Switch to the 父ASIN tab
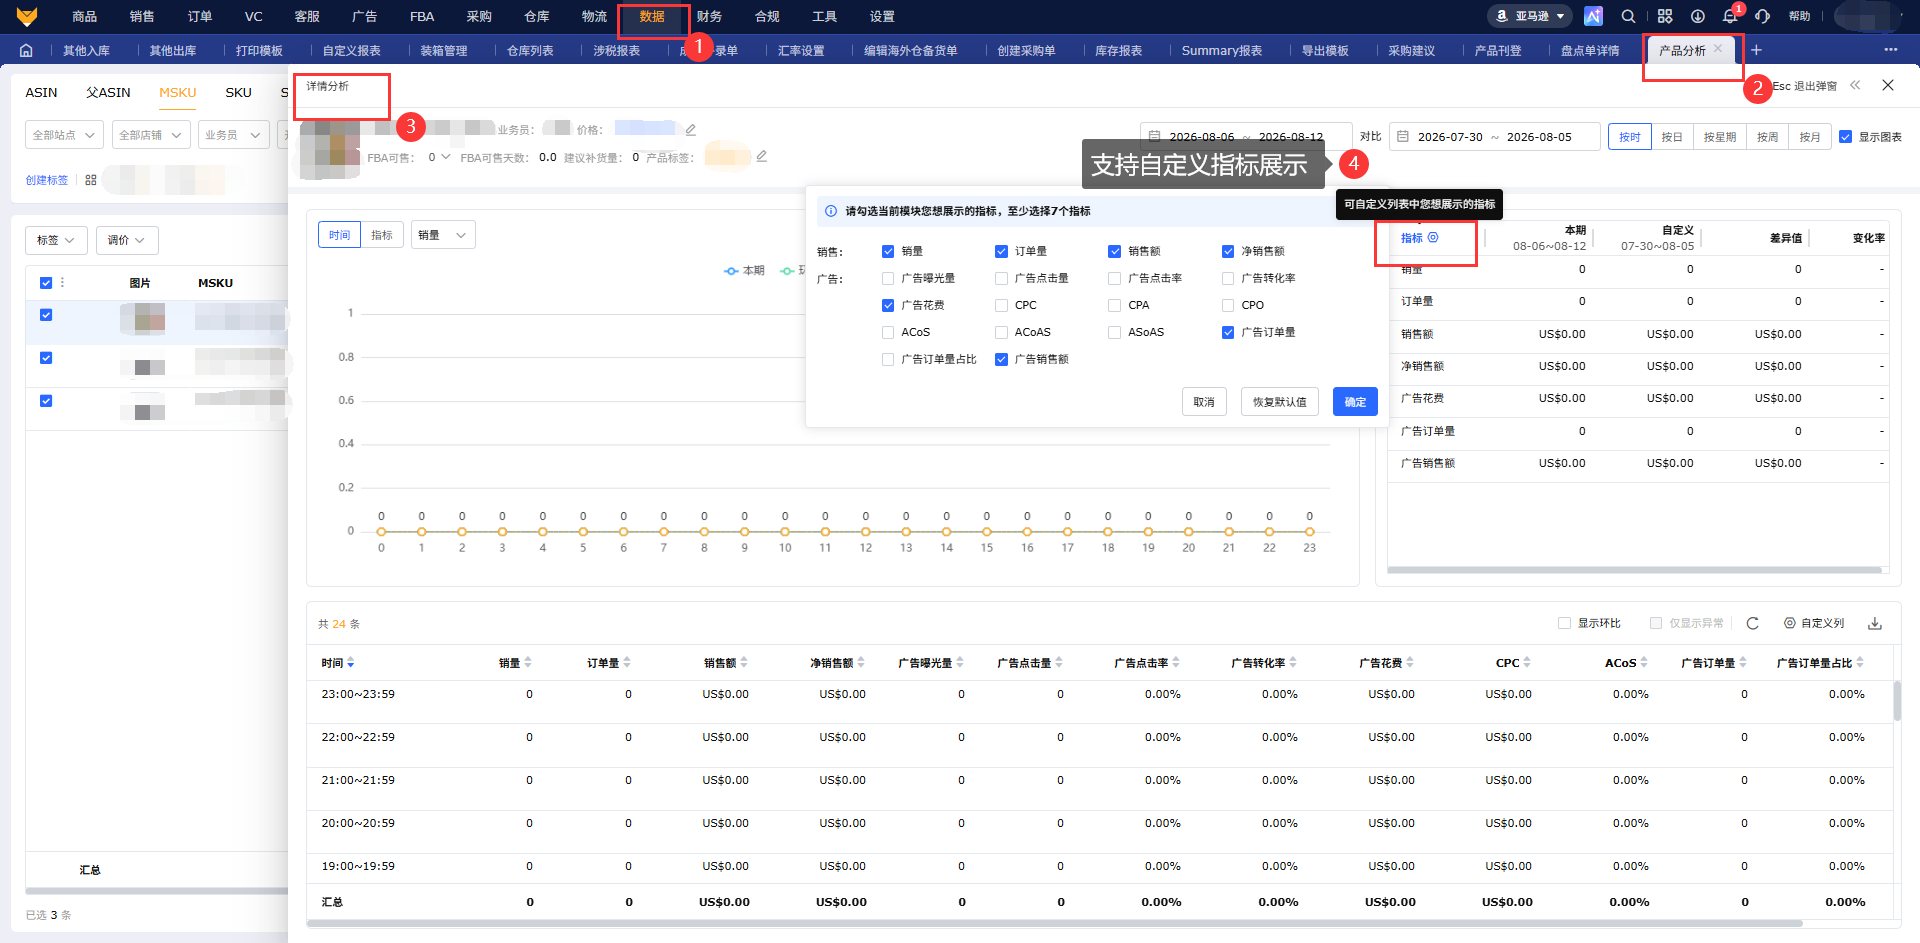Image resolution: width=1920 pixels, height=943 pixels. pos(108,92)
